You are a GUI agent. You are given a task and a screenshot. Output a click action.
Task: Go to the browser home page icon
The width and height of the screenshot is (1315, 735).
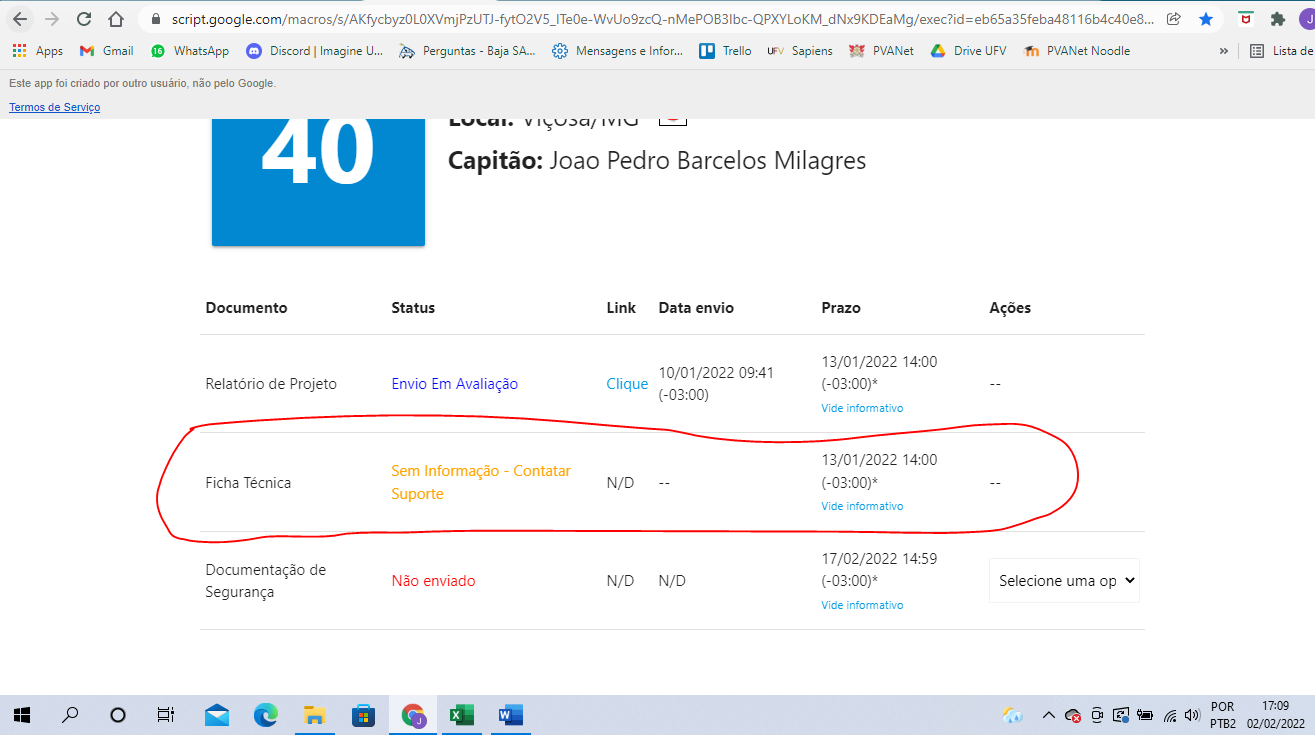tap(116, 19)
